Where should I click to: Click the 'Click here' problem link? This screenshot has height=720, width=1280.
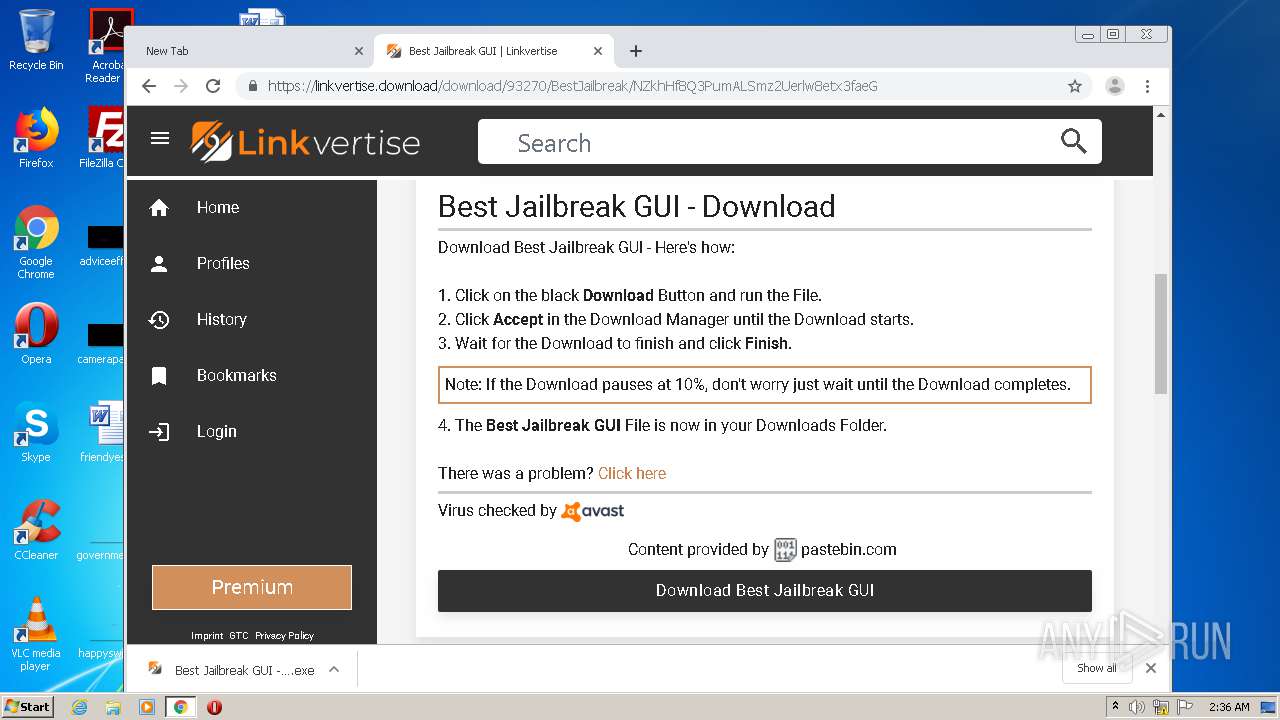click(x=632, y=473)
